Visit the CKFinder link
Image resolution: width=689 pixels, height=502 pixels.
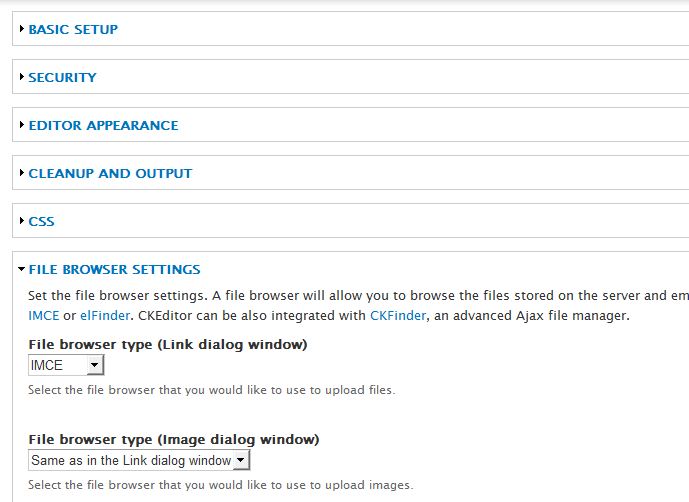click(398, 316)
